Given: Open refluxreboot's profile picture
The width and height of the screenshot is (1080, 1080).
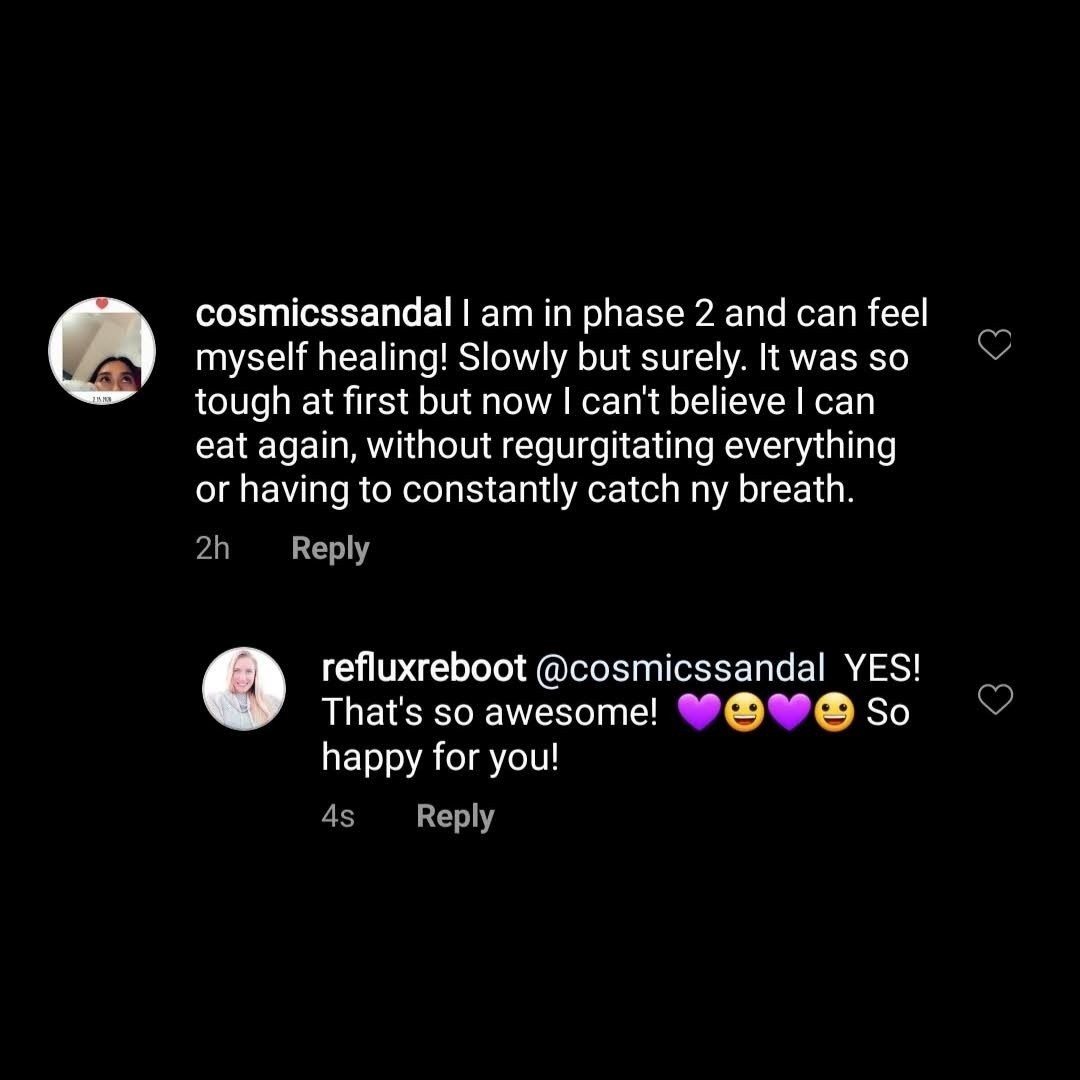Looking at the screenshot, I should (244, 688).
